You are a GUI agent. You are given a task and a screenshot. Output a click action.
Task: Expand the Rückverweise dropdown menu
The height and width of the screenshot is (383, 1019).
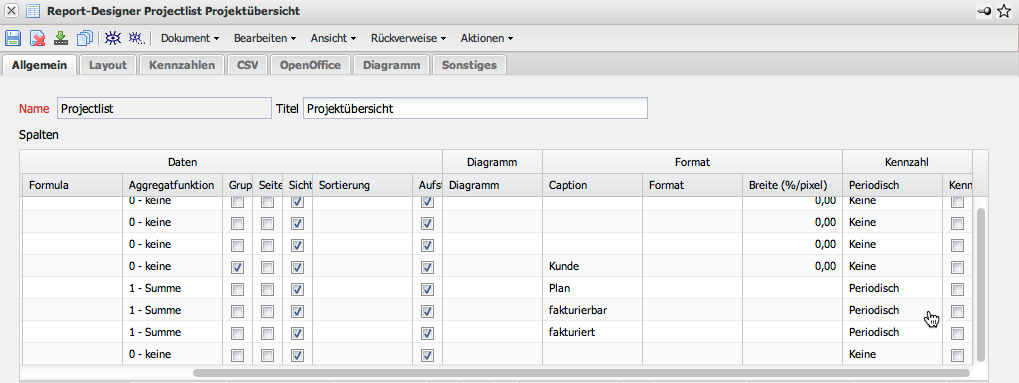pyautogui.click(x=408, y=38)
